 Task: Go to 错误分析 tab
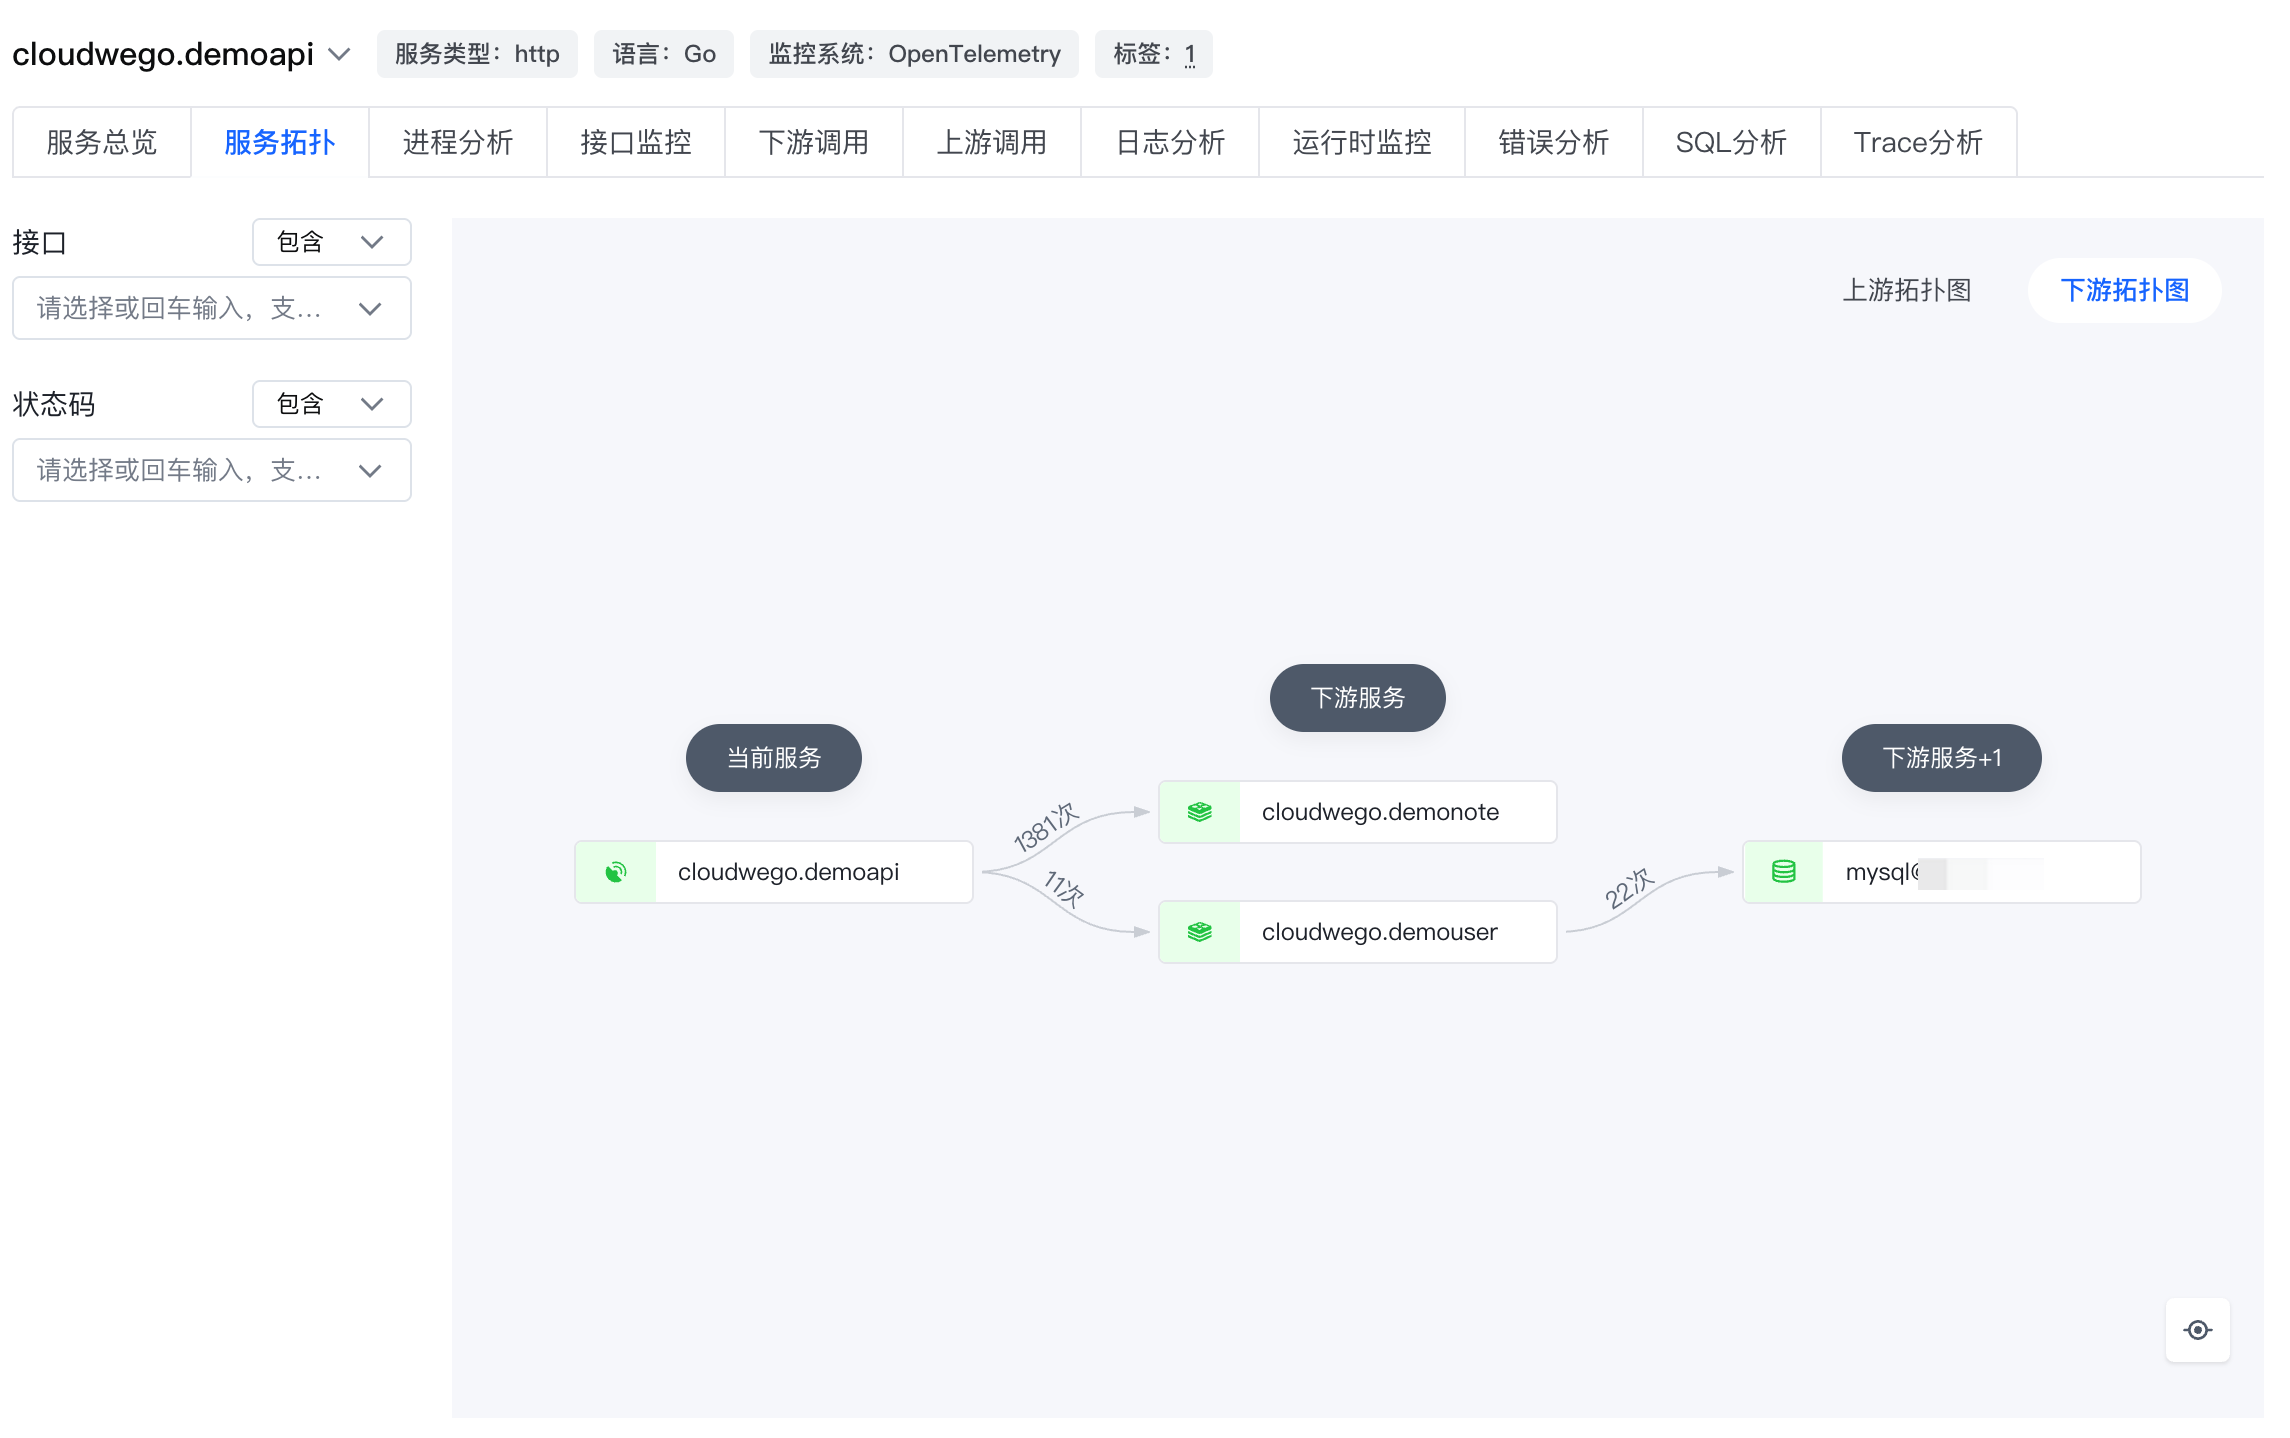(x=1552, y=142)
